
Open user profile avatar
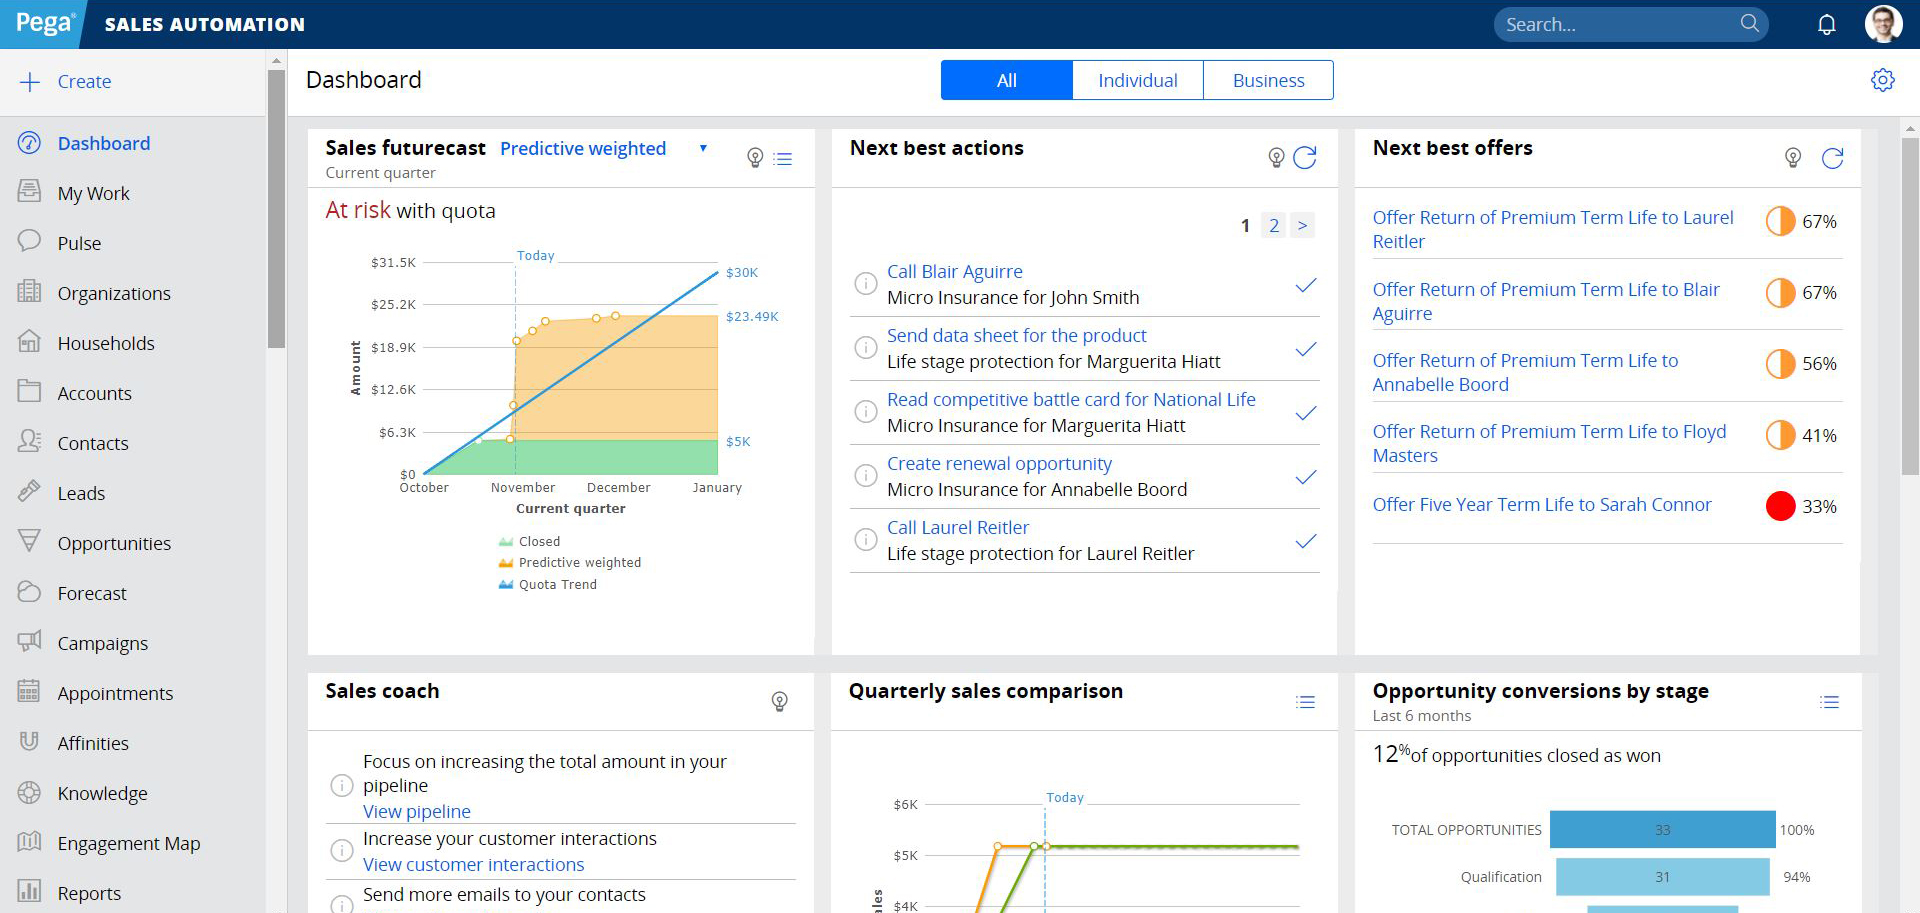(x=1883, y=24)
